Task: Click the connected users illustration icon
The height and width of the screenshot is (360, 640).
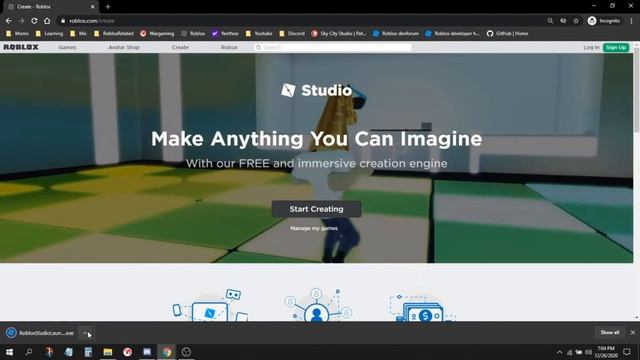Action: coord(317,305)
